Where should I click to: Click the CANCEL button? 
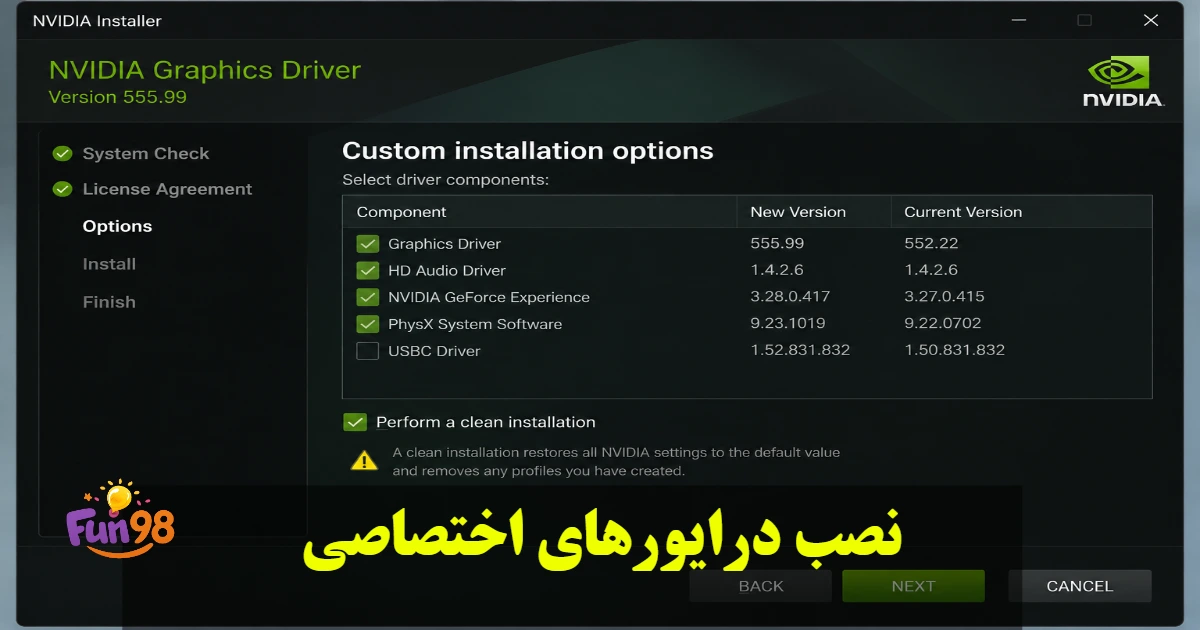[x=1080, y=586]
